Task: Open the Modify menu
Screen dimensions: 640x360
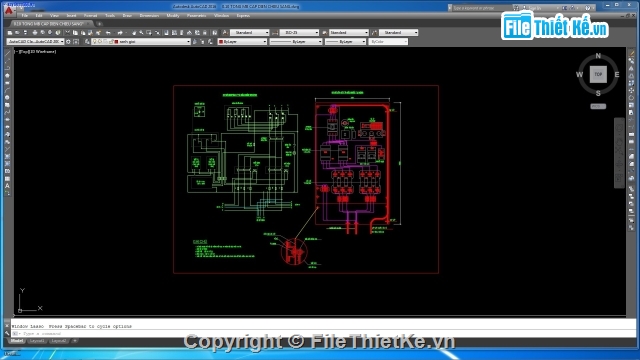Action: click(173, 16)
